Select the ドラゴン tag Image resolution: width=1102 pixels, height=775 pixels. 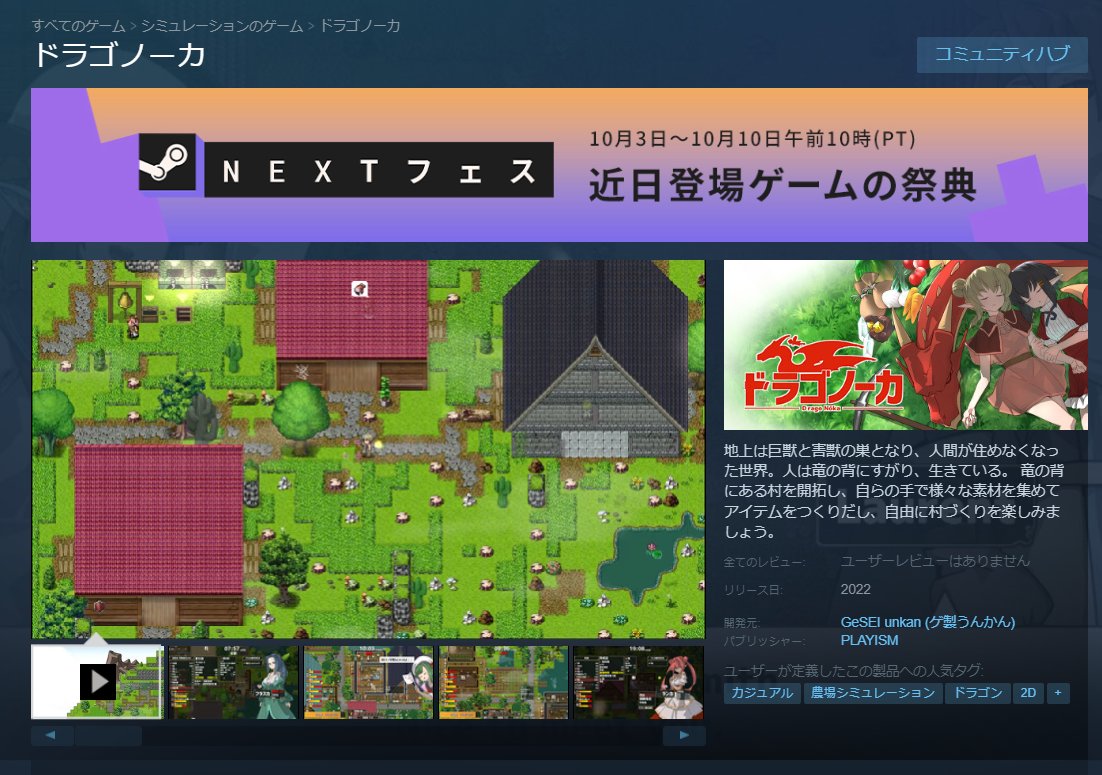pyautogui.click(x=977, y=693)
